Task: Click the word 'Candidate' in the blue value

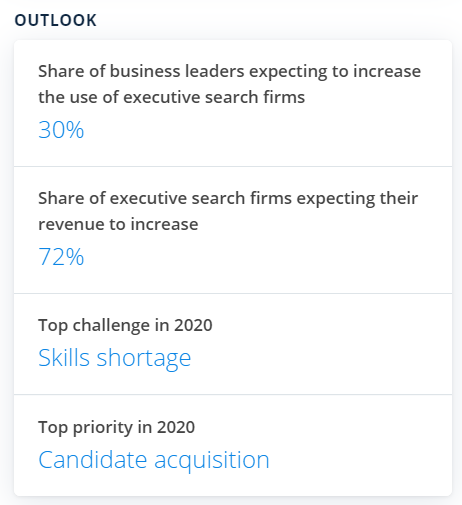Action: [93, 460]
